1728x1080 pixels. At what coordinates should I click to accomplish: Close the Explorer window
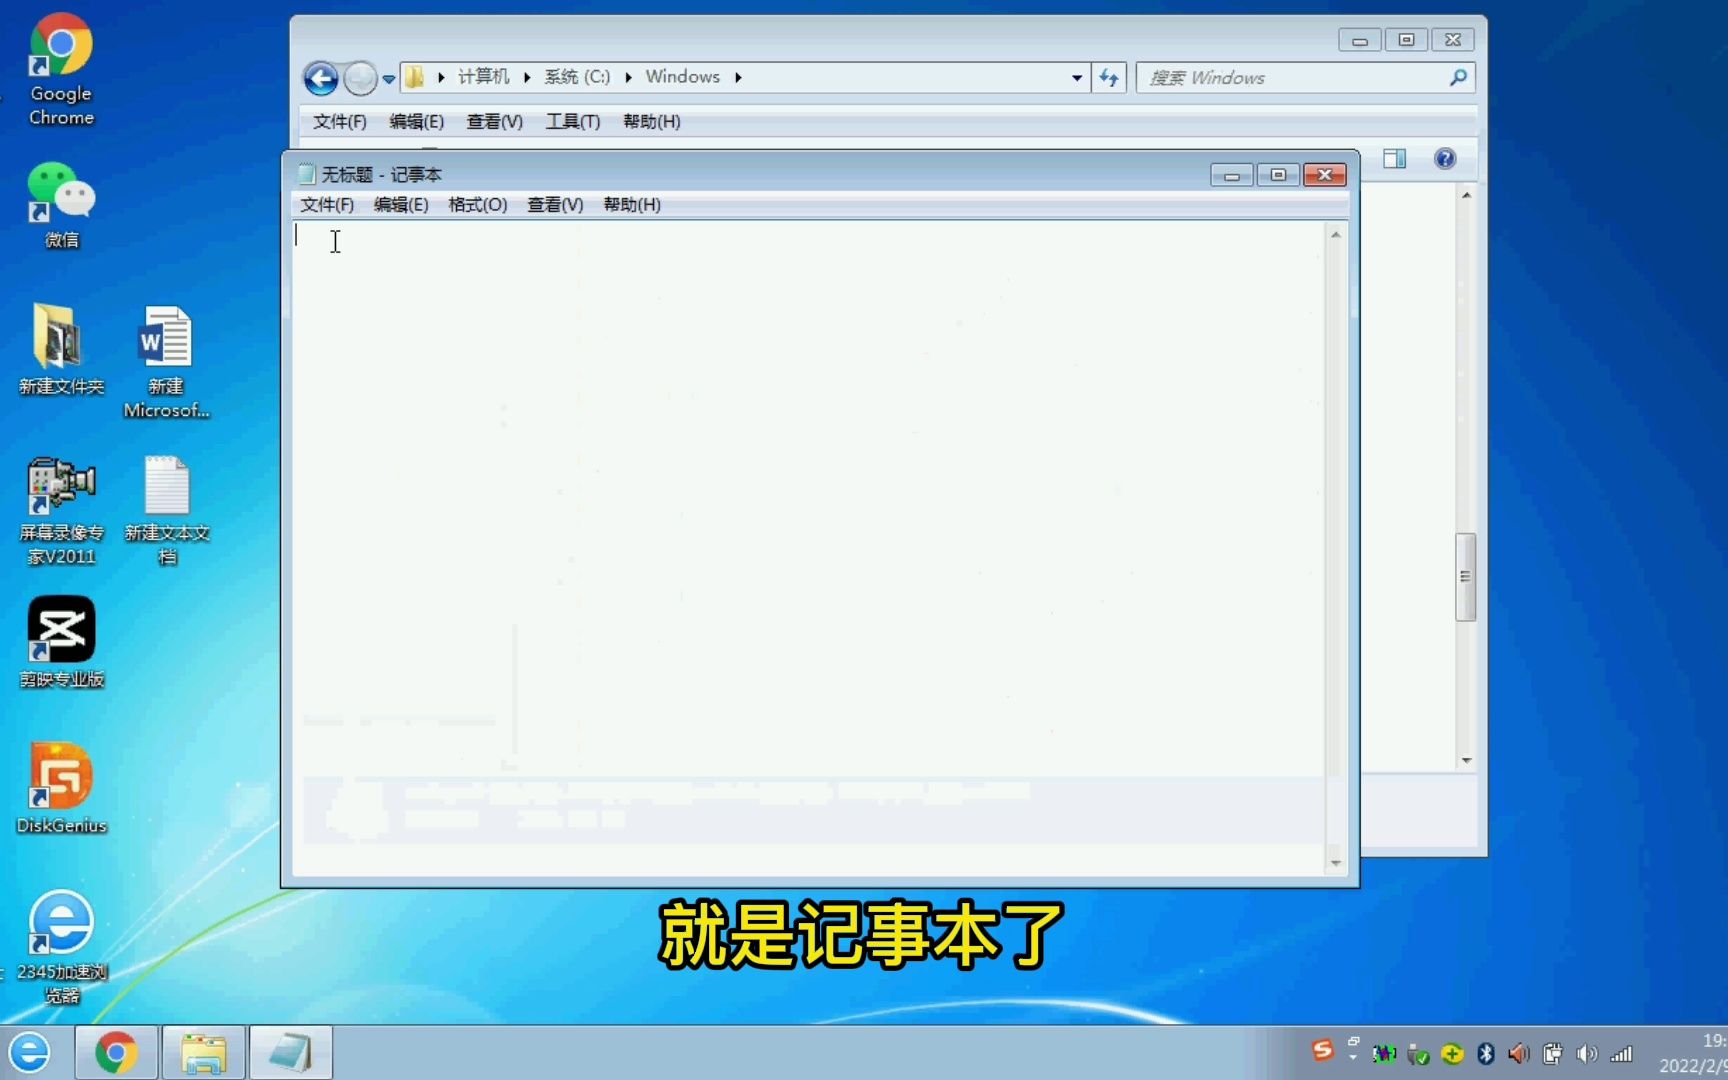[1452, 40]
